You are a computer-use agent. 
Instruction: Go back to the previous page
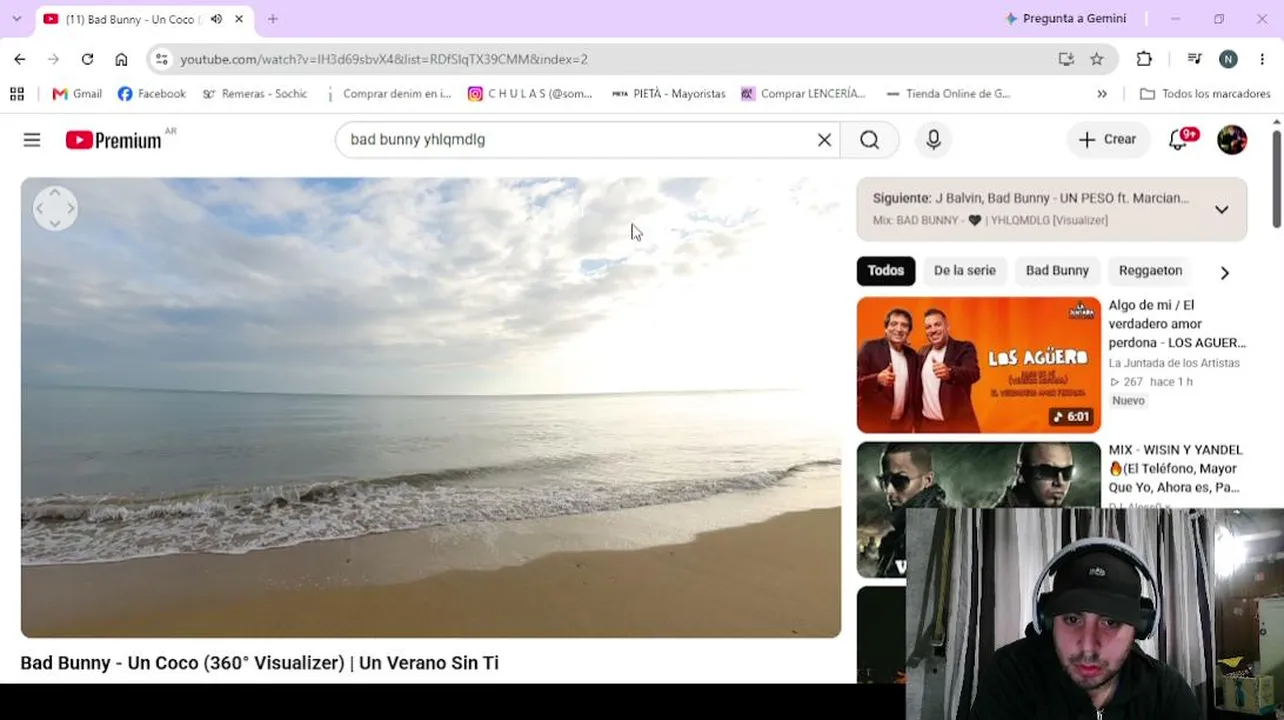click(20, 59)
